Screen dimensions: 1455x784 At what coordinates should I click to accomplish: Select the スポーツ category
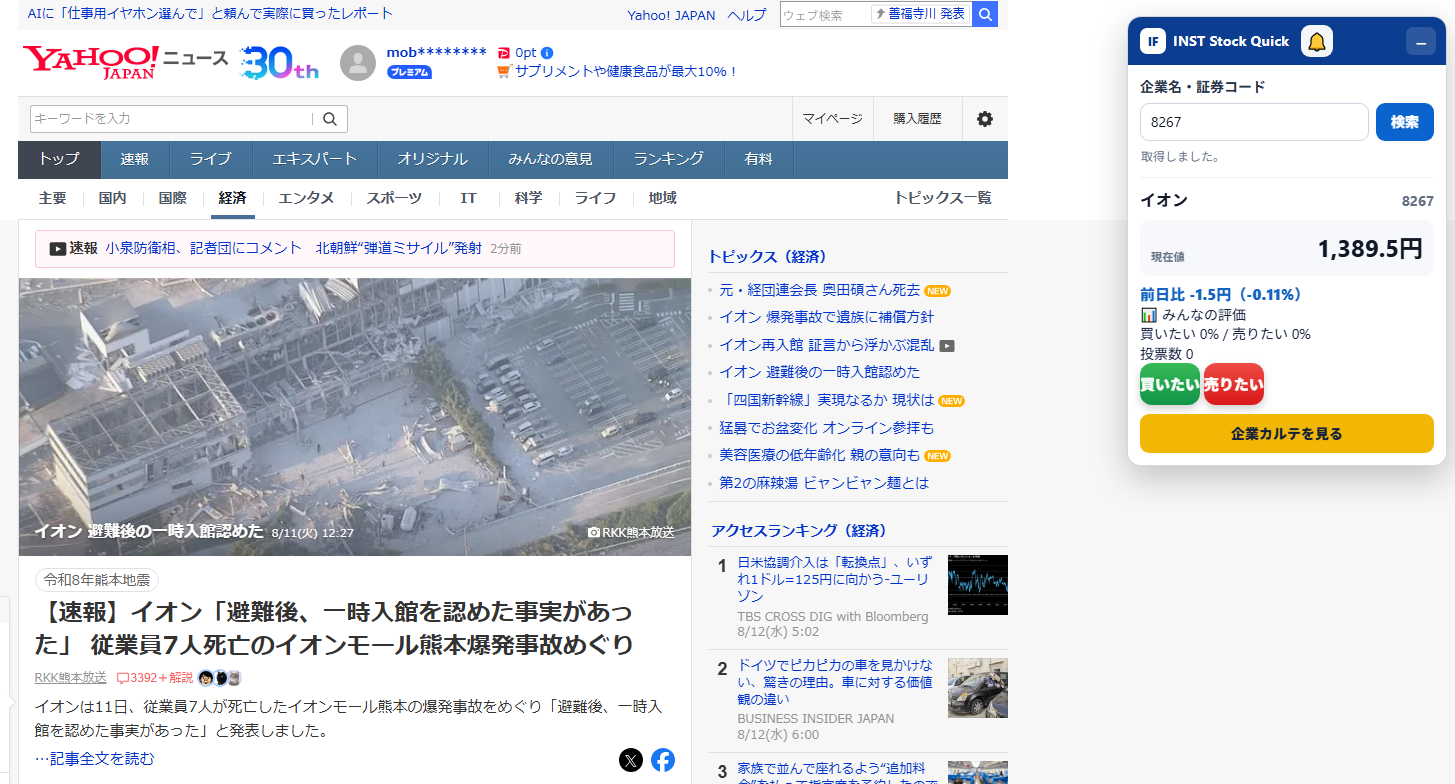click(x=394, y=198)
